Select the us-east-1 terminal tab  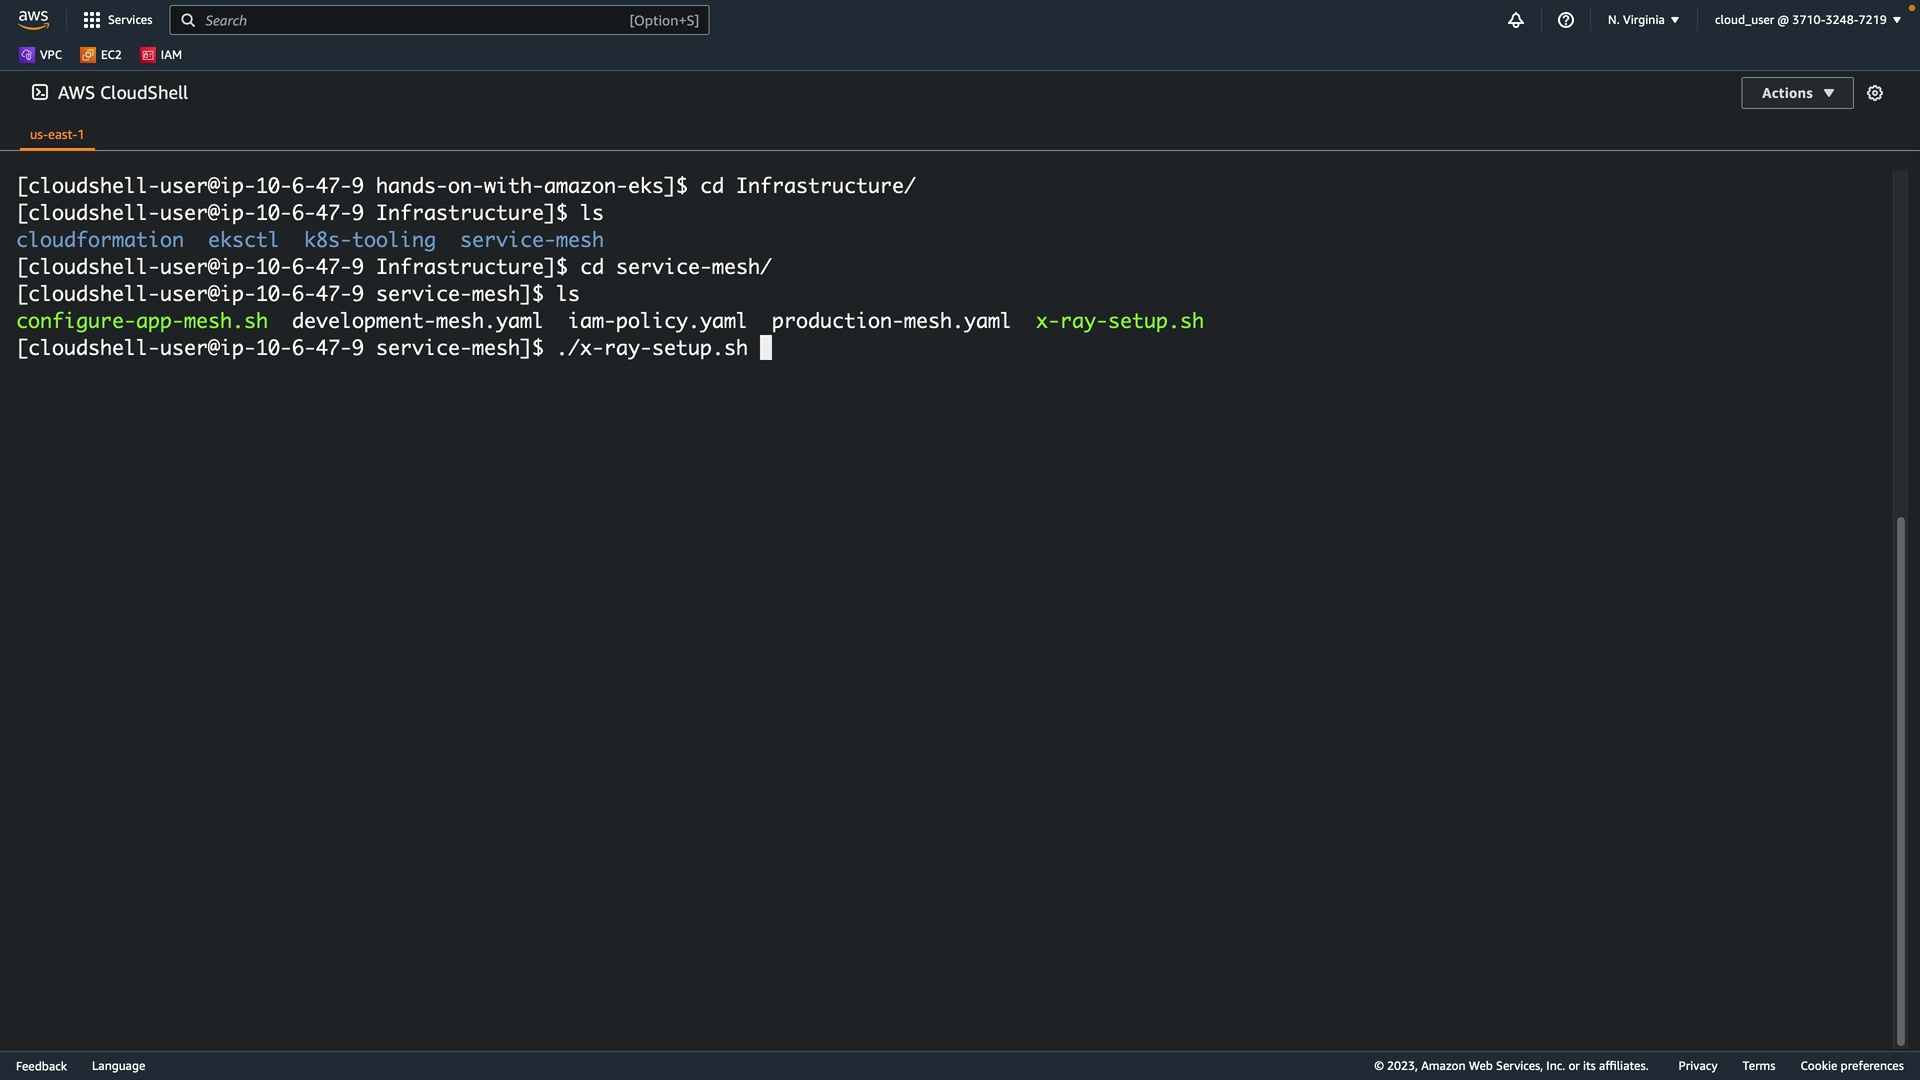(57, 135)
